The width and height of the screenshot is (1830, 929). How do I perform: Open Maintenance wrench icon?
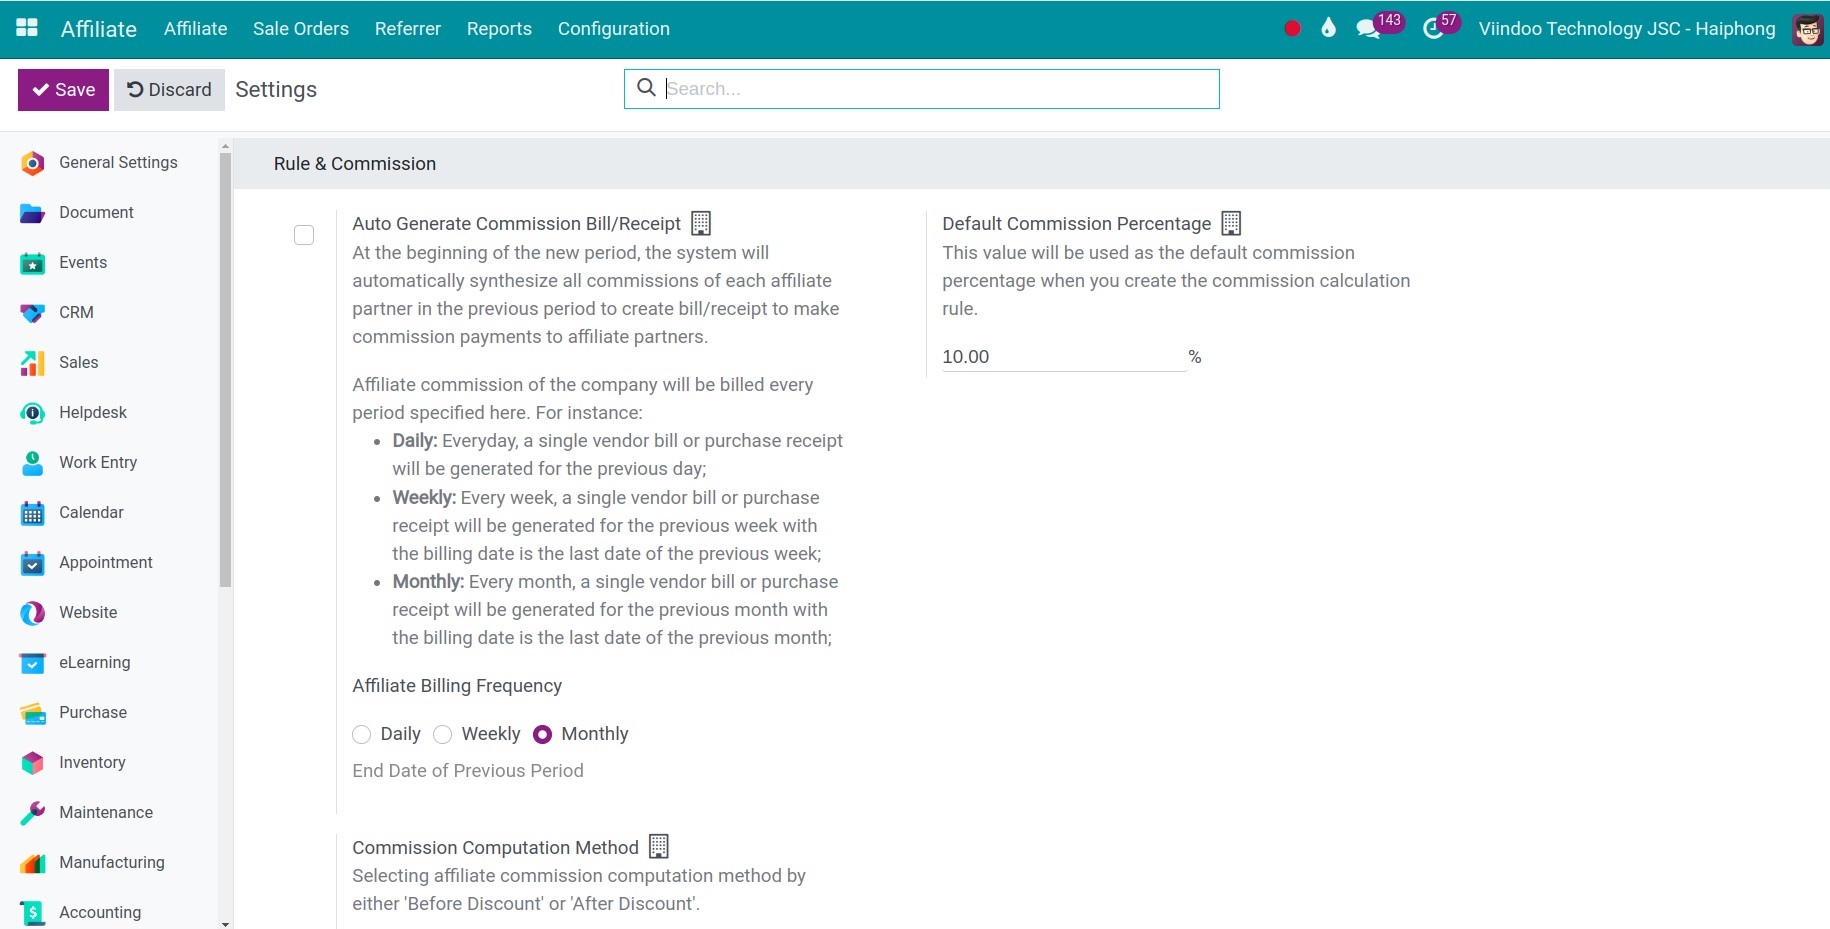tap(33, 813)
